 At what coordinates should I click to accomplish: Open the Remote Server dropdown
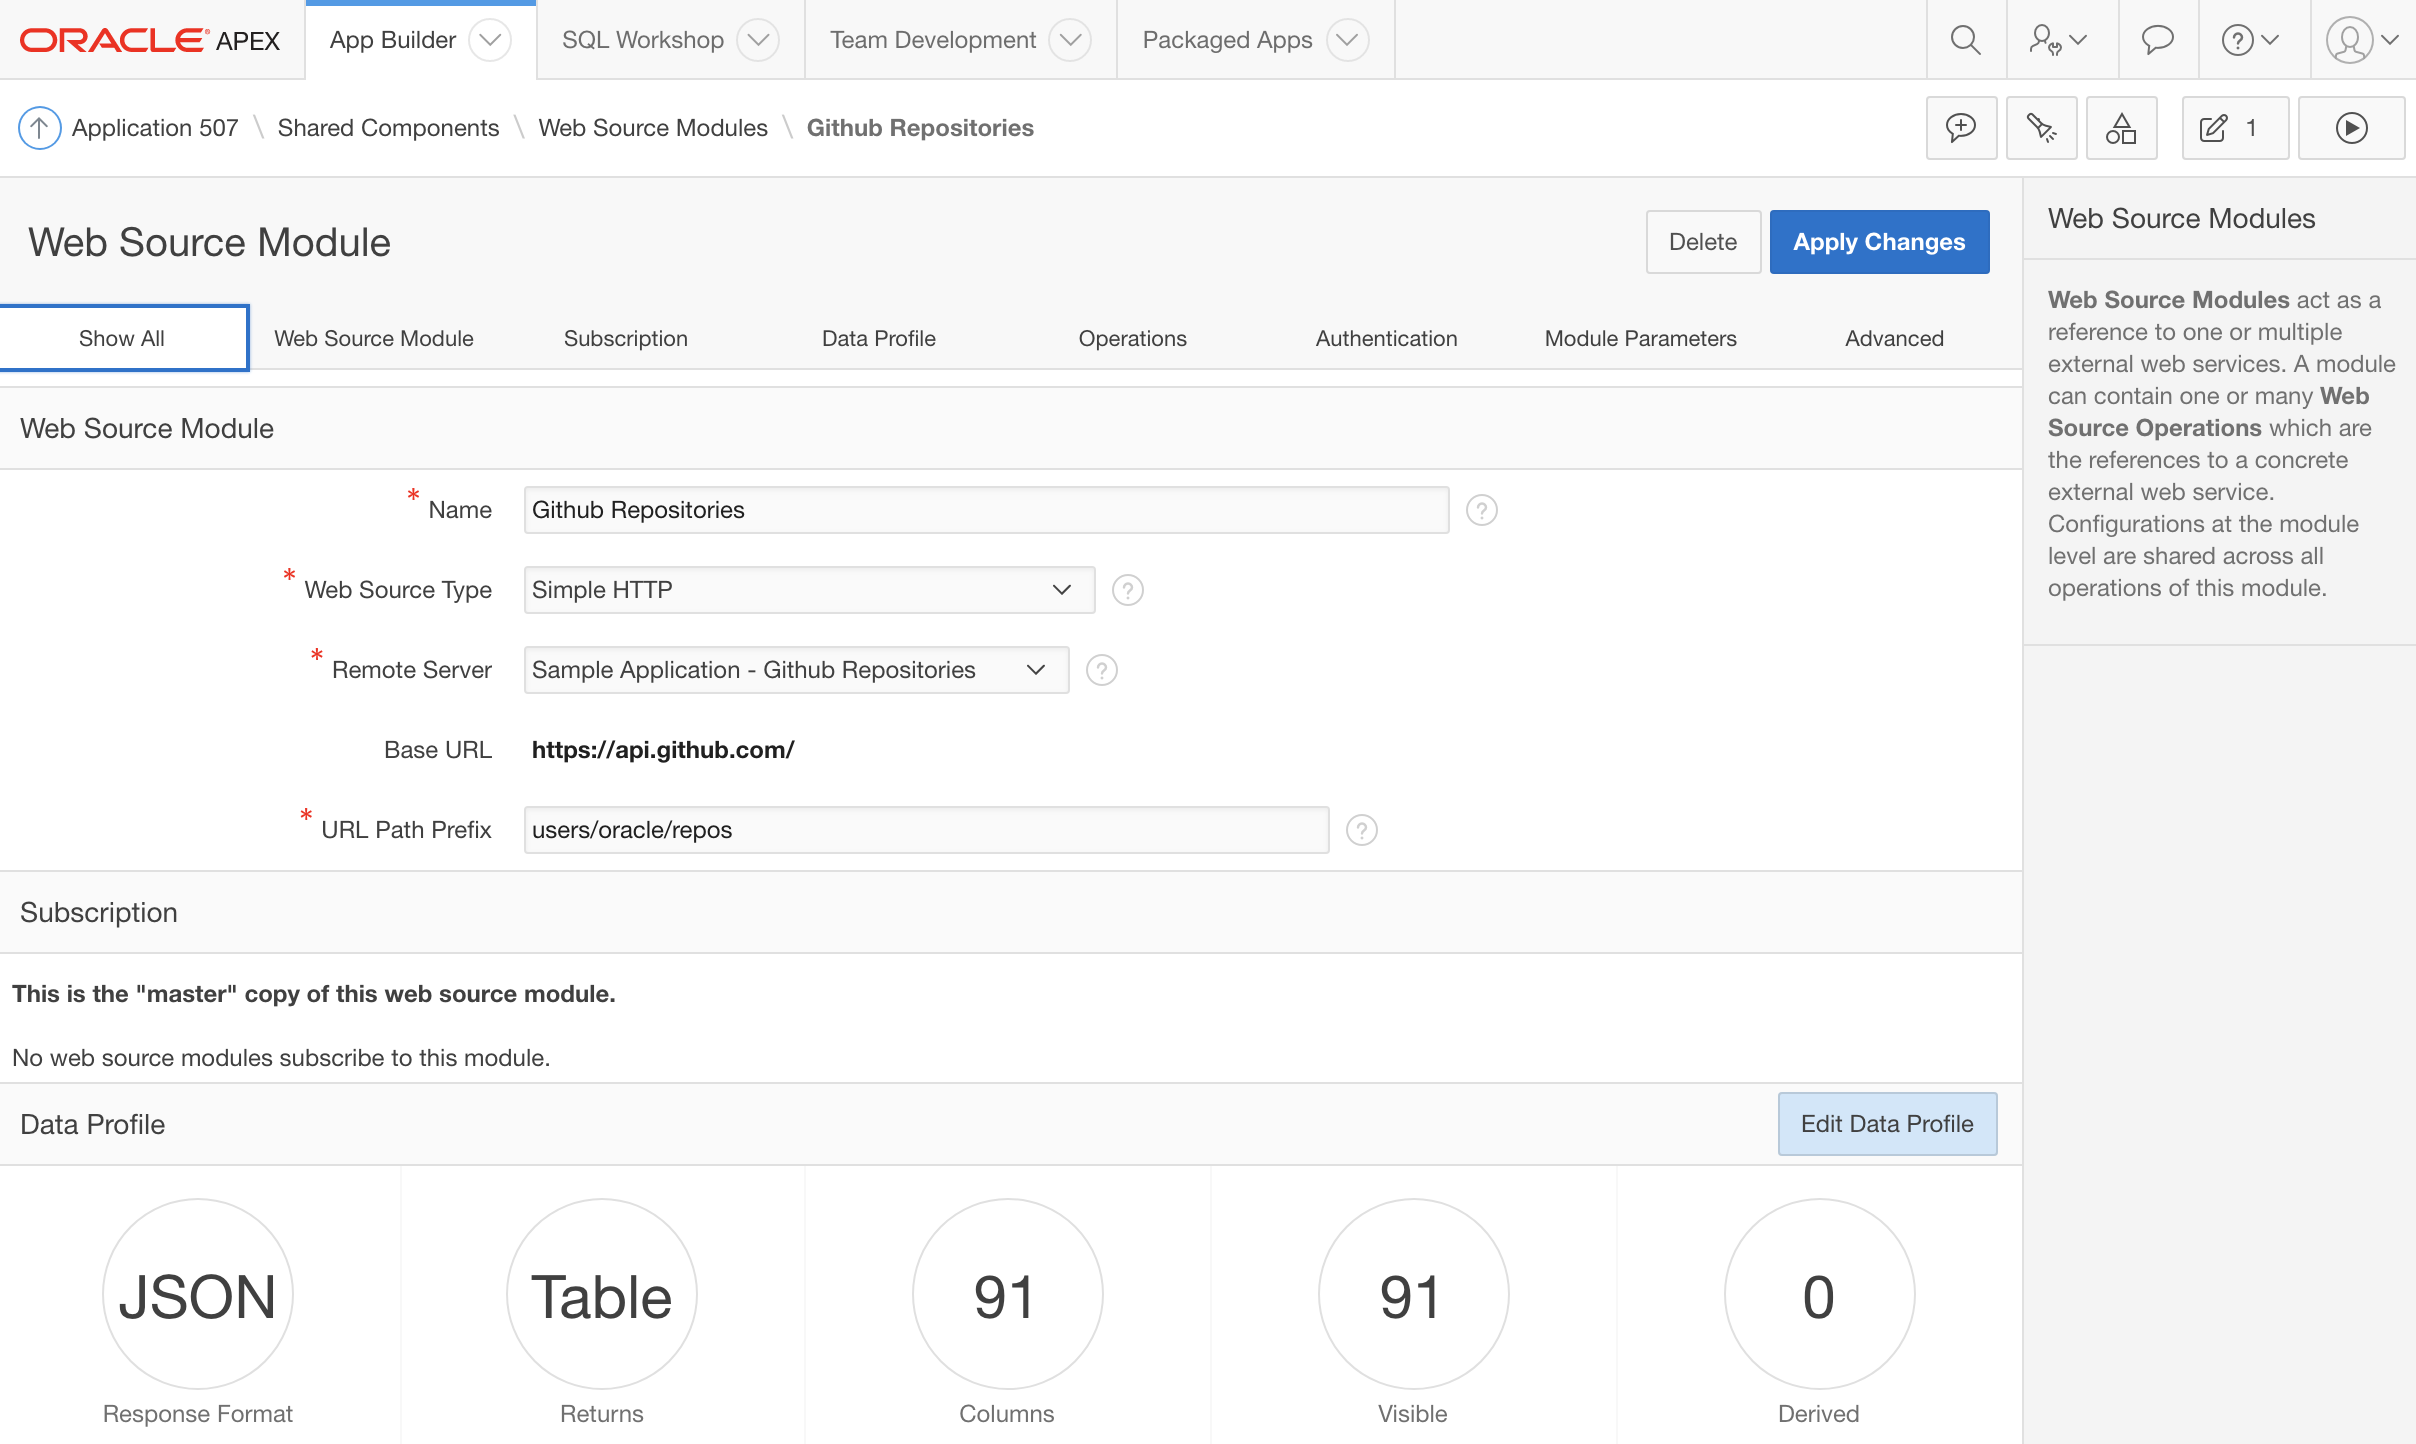(795, 670)
